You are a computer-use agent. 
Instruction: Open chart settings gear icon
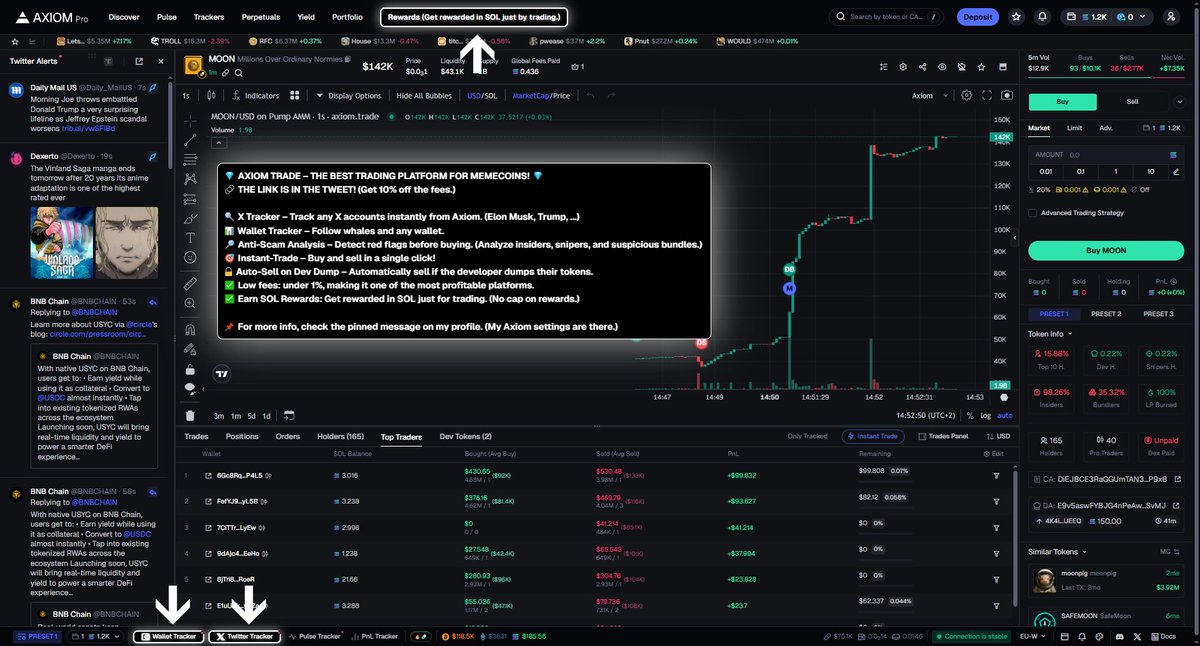[966, 96]
